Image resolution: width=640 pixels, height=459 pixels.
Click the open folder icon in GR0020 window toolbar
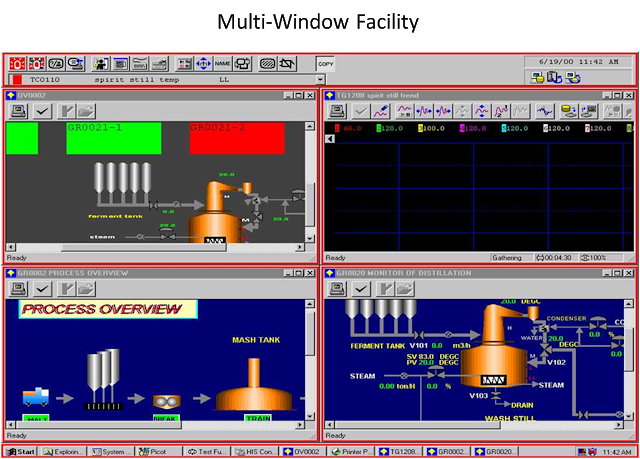[403, 288]
